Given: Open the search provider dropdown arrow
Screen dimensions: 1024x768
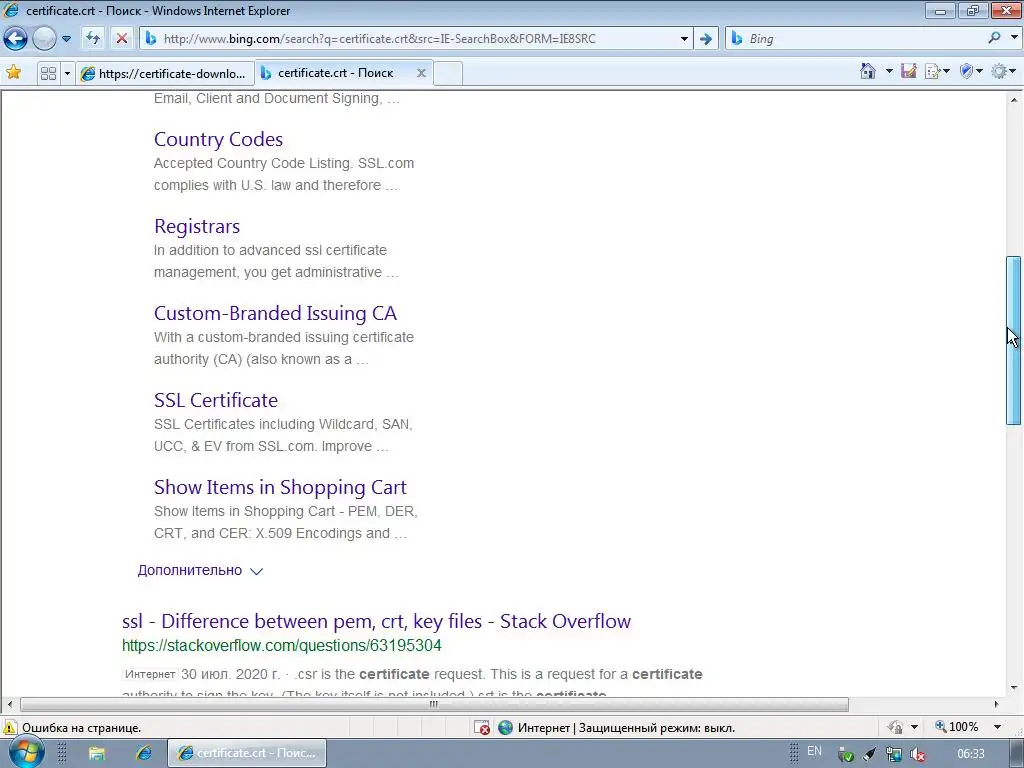Looking at the screenshot, I should (x=1014, y=38).
